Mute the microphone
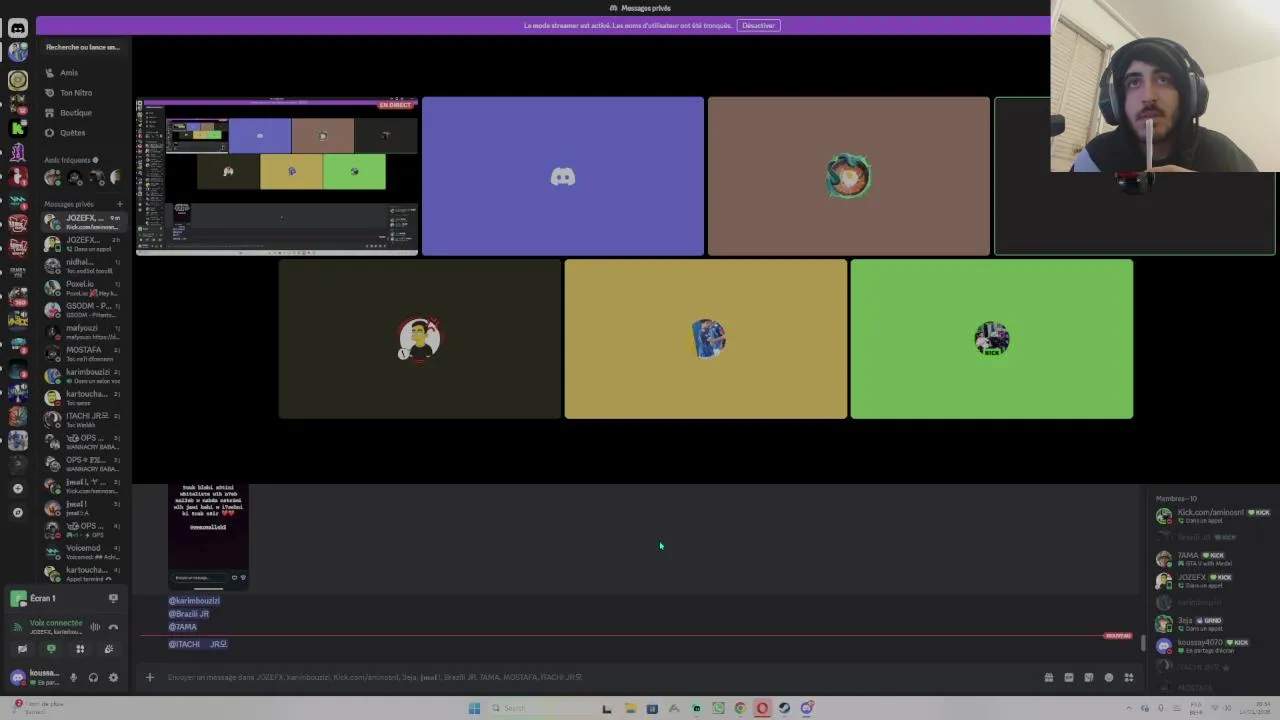 73,677
